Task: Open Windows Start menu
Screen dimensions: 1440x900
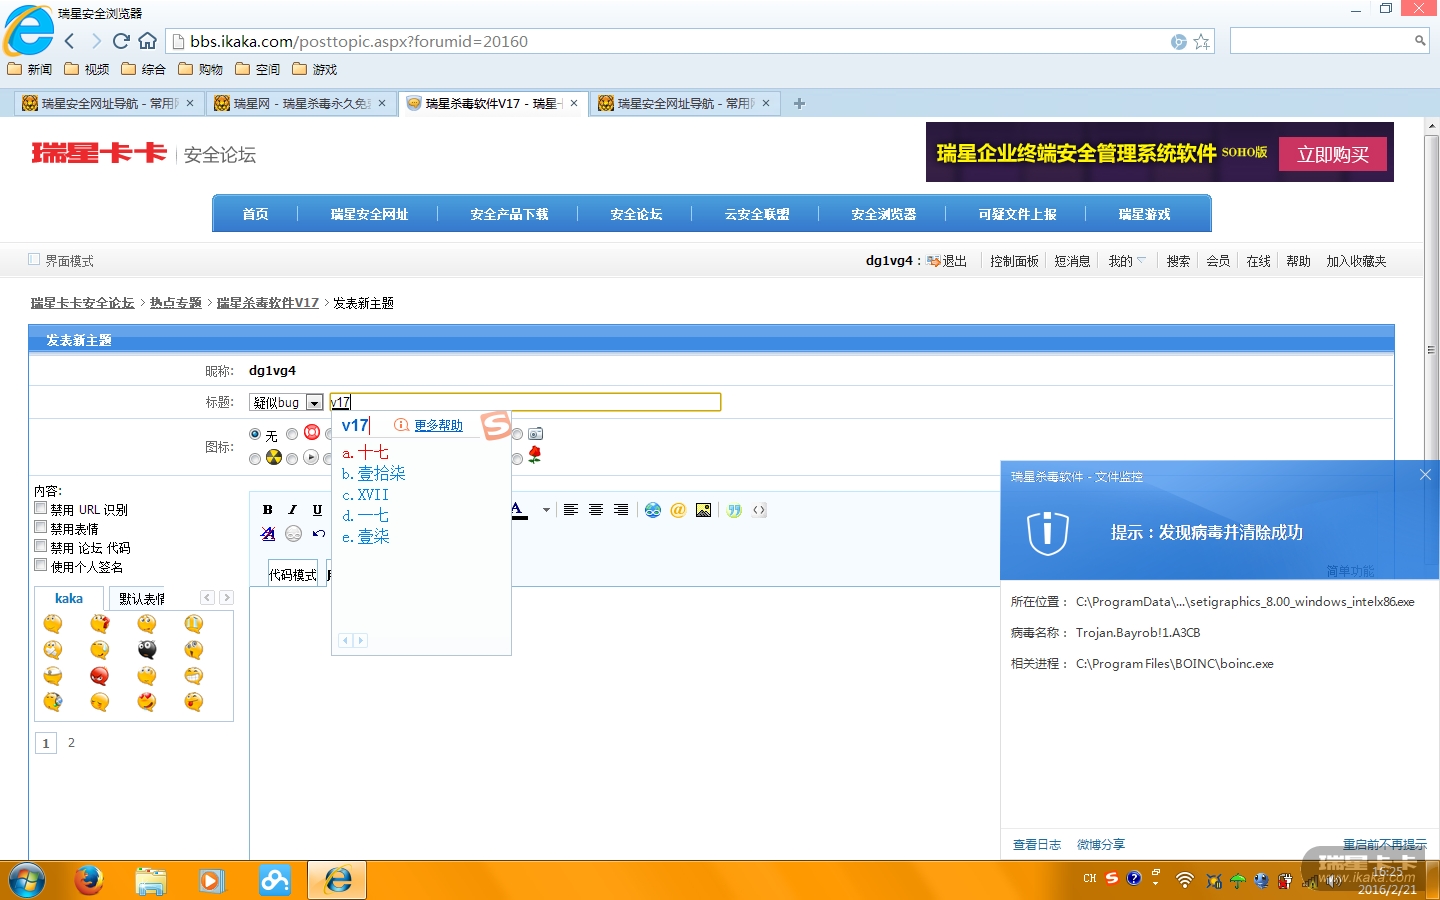Action: click(x=27, y=880)
